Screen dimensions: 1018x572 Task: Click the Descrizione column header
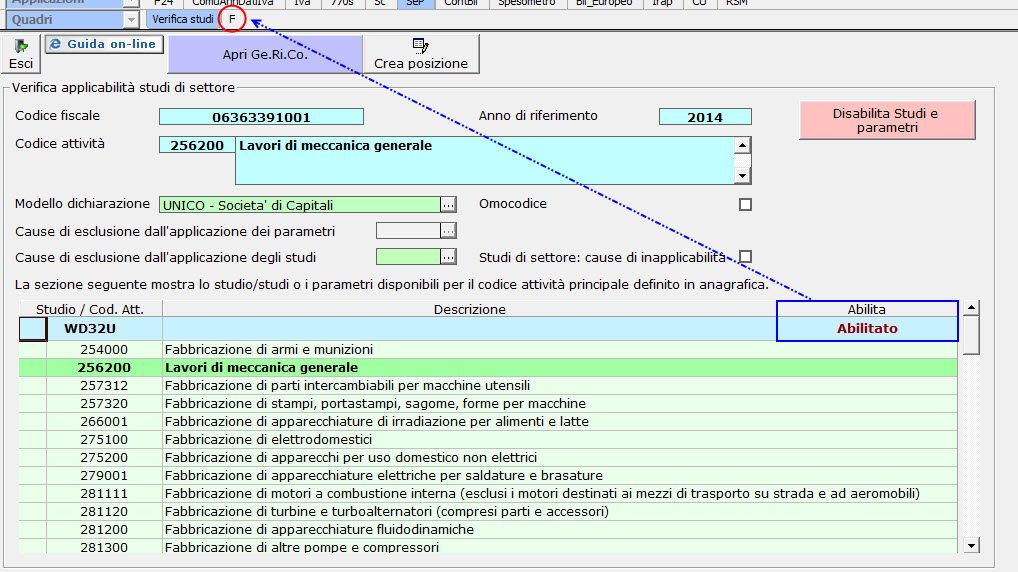[x=469, y=309]
